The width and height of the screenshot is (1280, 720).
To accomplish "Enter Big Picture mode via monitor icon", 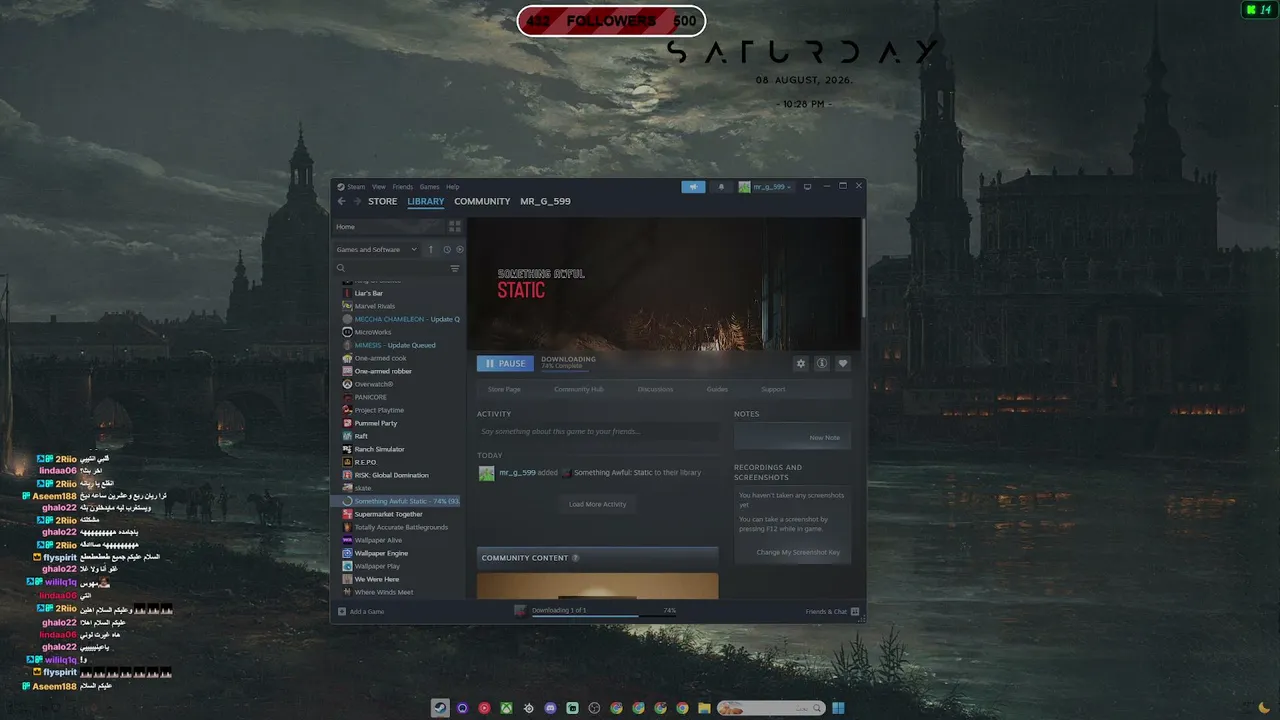I will (807, 187).
